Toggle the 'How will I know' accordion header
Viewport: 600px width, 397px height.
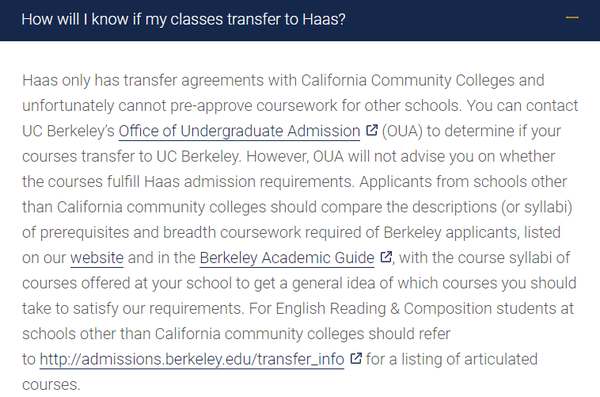[x=300, y=20]
